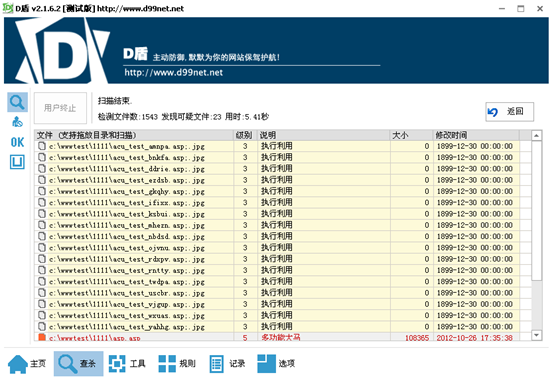Image resolution: width=553 pixels, height=381 pixels.
Task: Open the square bracket icon in left sidebar
Action: click(17, 162)
